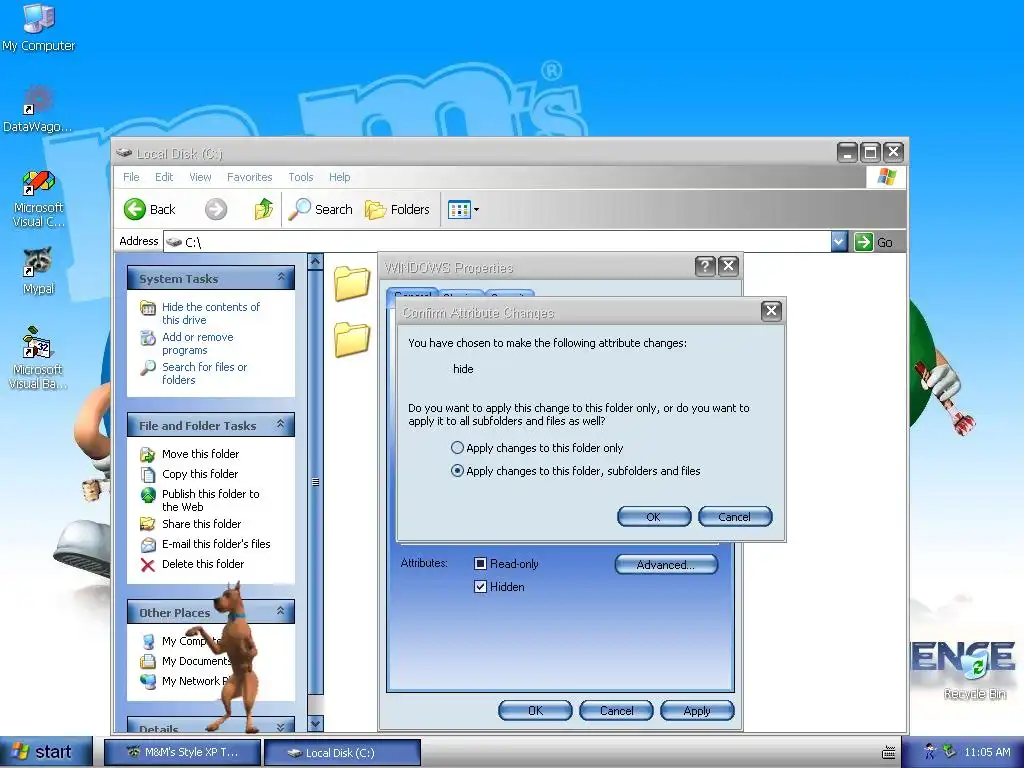Click Add or remove programs link
Screen dimensions: 1024x768
[x=197, y=344]
